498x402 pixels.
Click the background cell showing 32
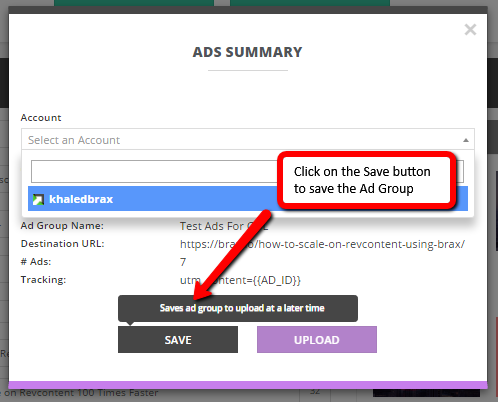pos(315,392)
